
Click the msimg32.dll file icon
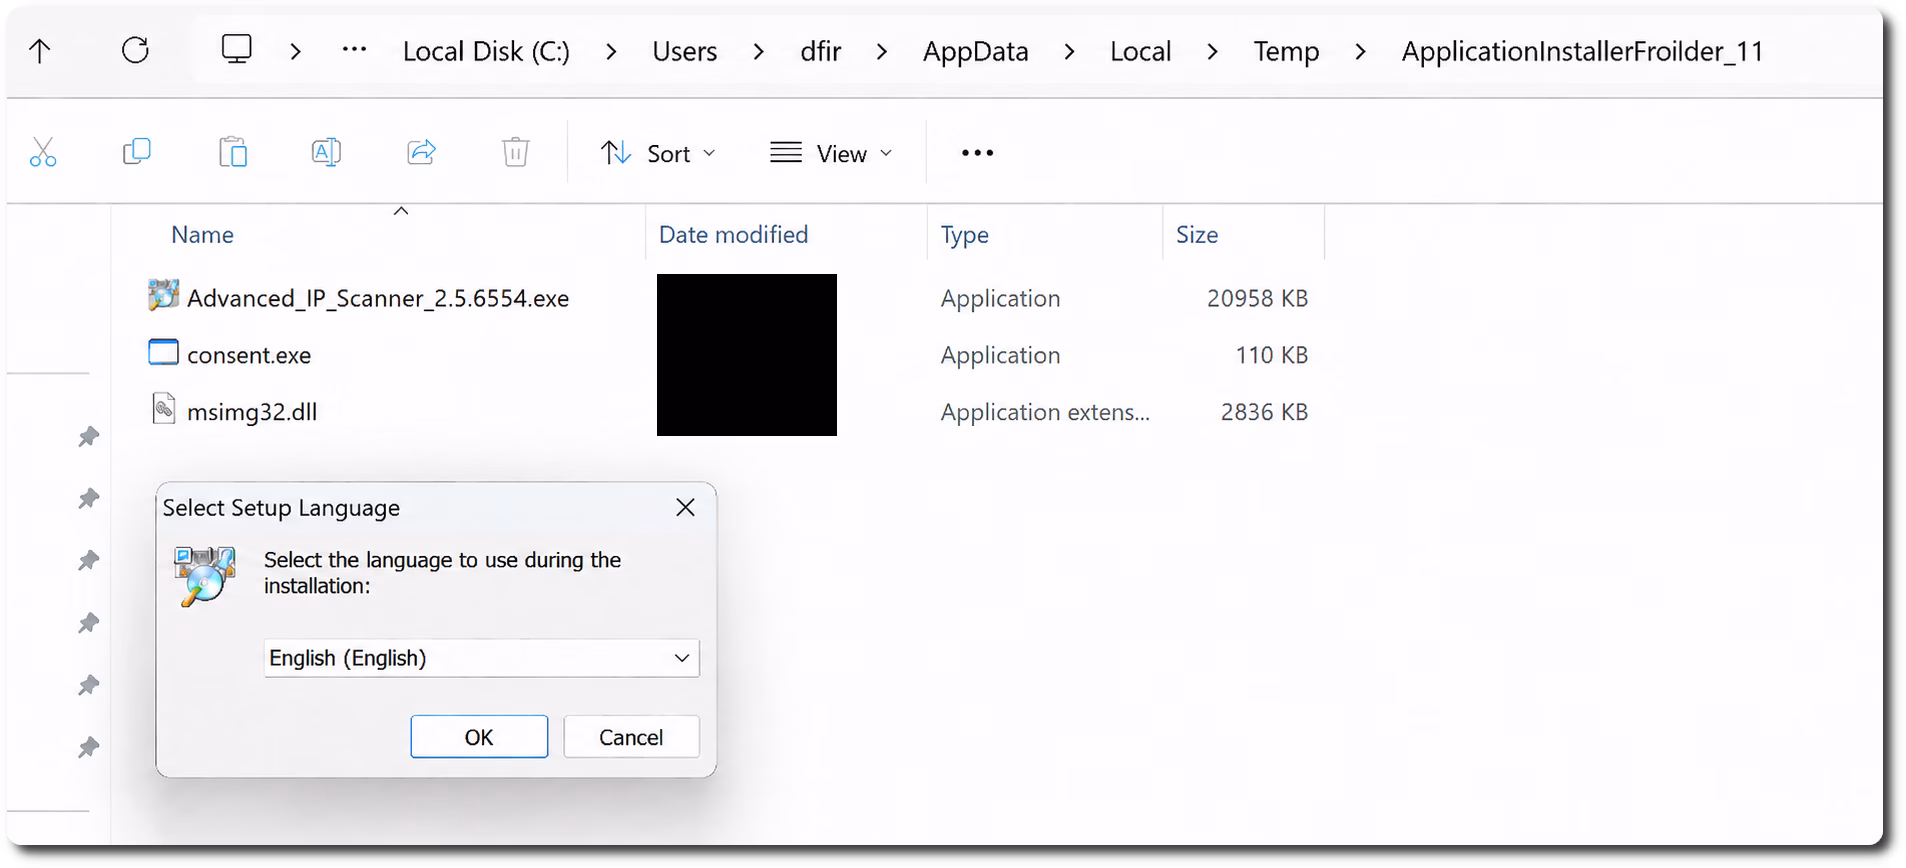[x=164, y=408]
